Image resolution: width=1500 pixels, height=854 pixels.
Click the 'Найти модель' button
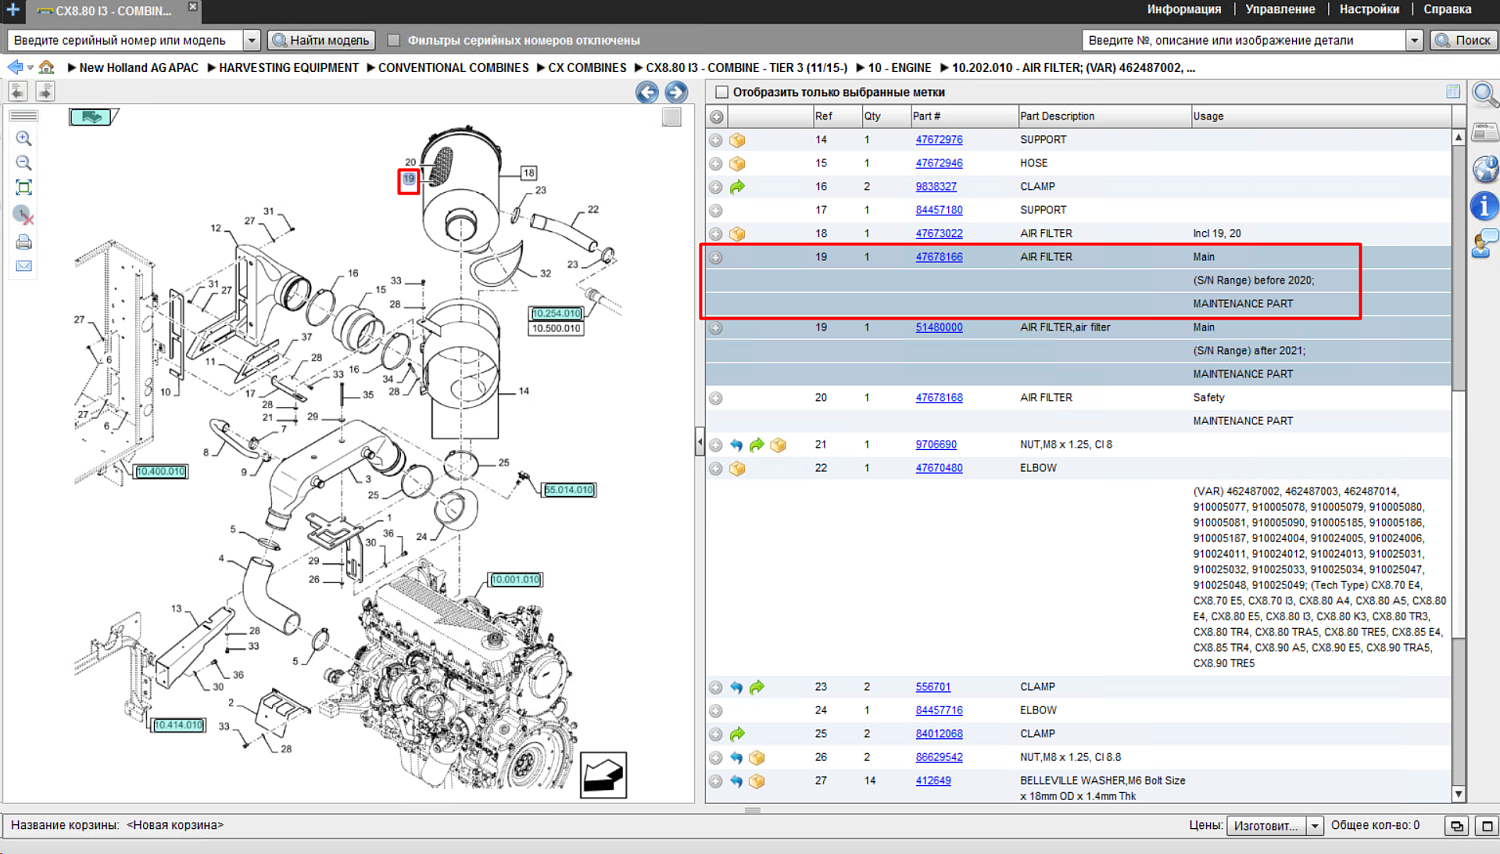pyautogui.click(x=322, y=41)
